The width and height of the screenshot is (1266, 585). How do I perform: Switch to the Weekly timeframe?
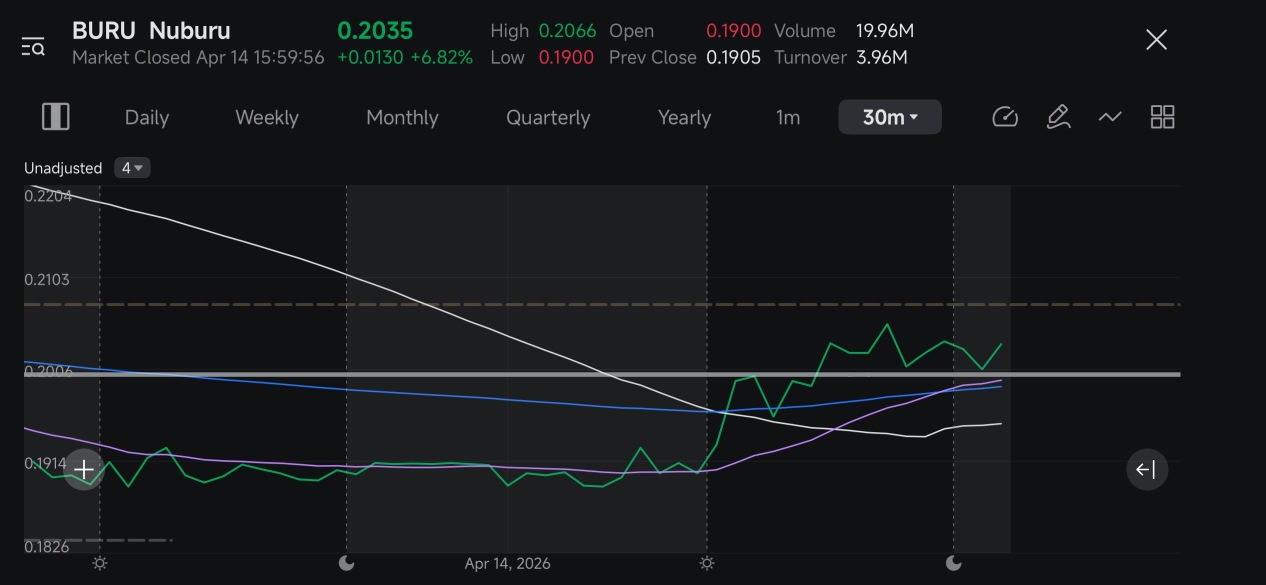[x=267, y=117]
